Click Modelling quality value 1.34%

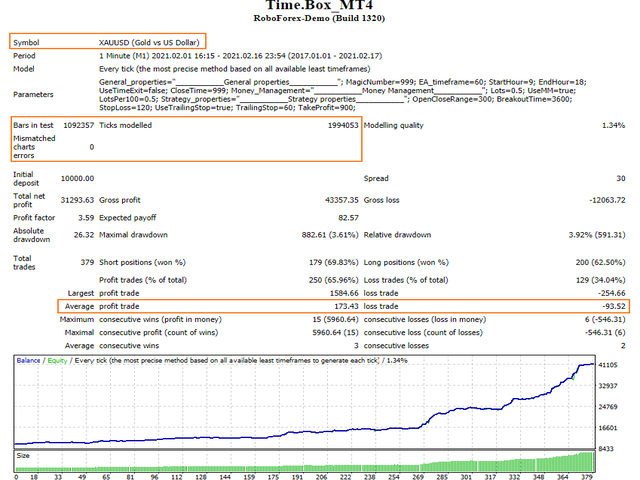[x=613, y=125]
